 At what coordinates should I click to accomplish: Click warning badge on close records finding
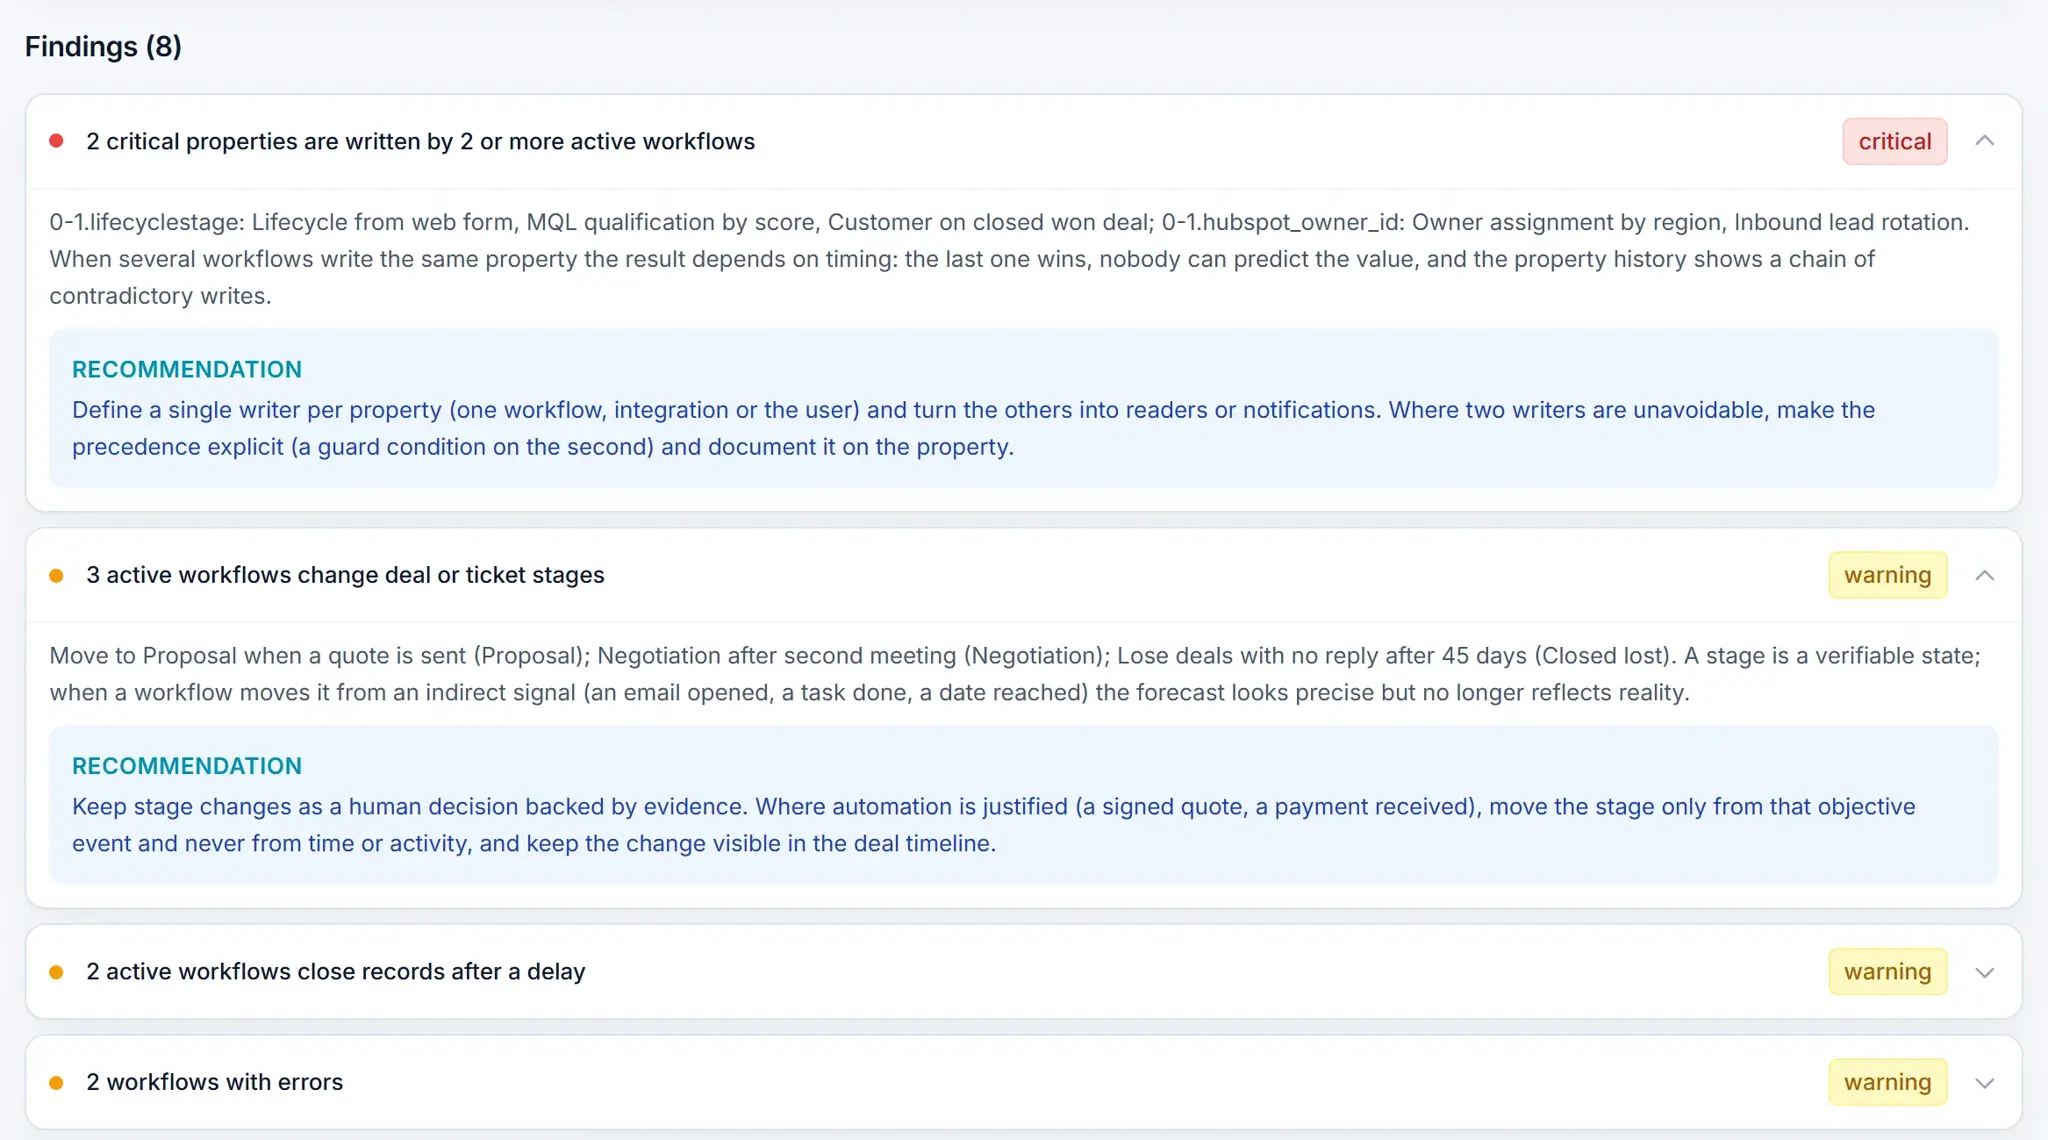[x=1887, y=972]
